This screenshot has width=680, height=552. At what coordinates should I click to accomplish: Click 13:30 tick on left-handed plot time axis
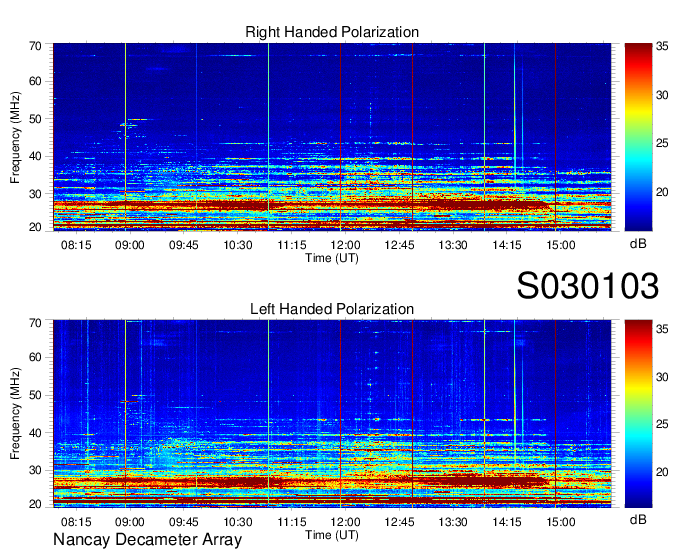453,522
